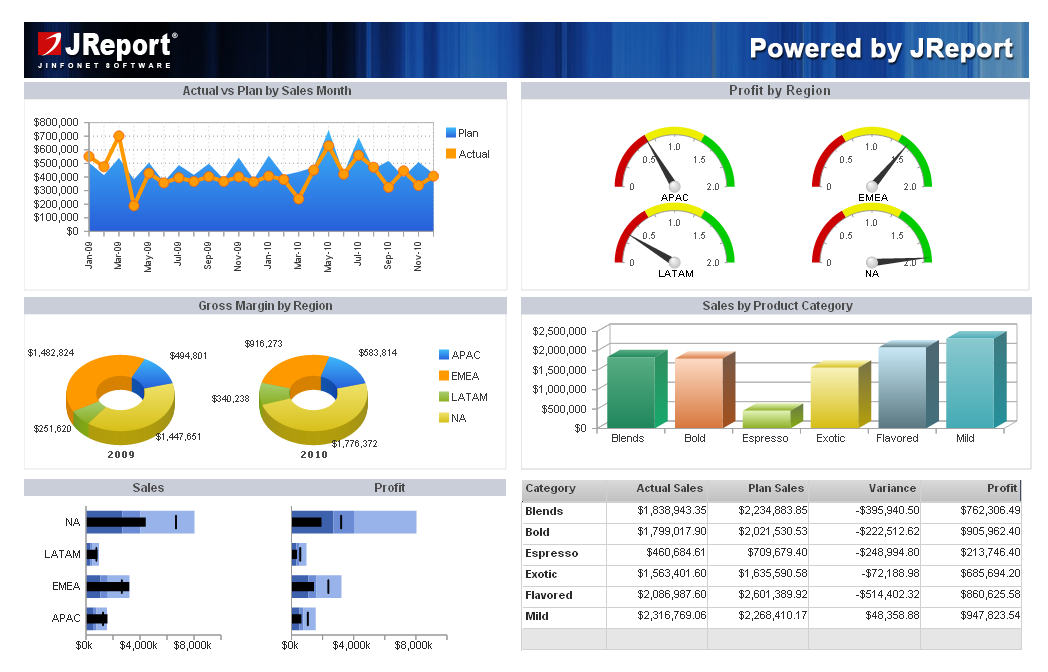Click the May-10 axis label
This screenshot has width=1048, height=672.
click(328, 257)
